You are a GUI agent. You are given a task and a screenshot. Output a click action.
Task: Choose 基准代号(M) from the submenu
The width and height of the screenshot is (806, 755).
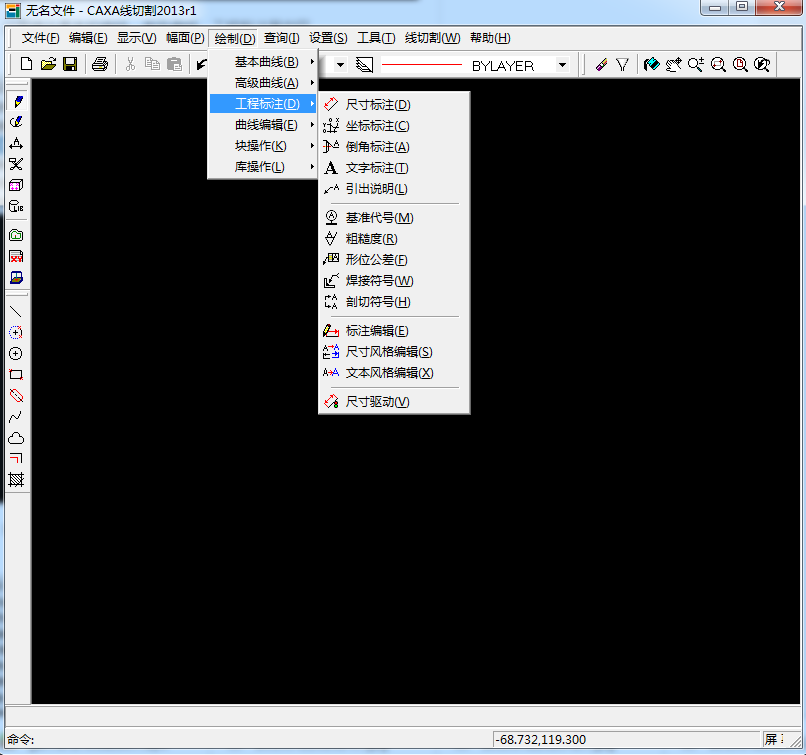coord(394,218)
